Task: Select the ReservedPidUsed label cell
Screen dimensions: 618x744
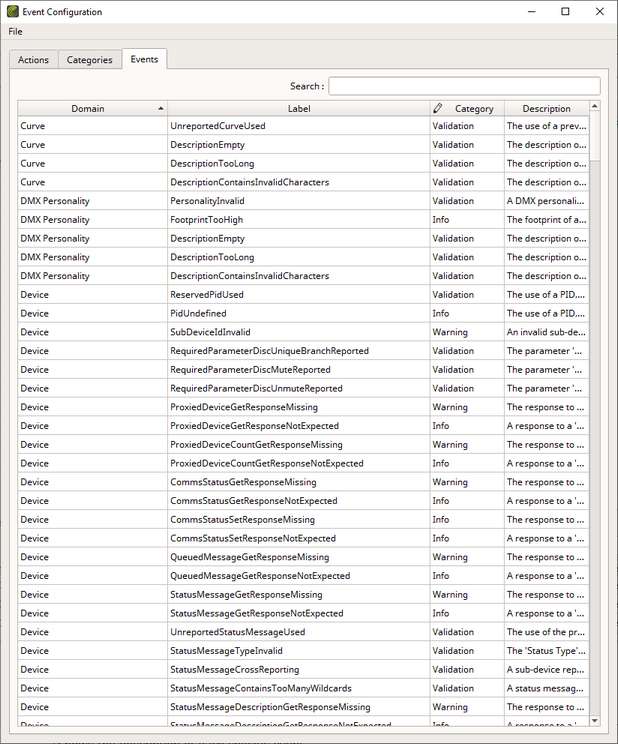Action: 299,295
